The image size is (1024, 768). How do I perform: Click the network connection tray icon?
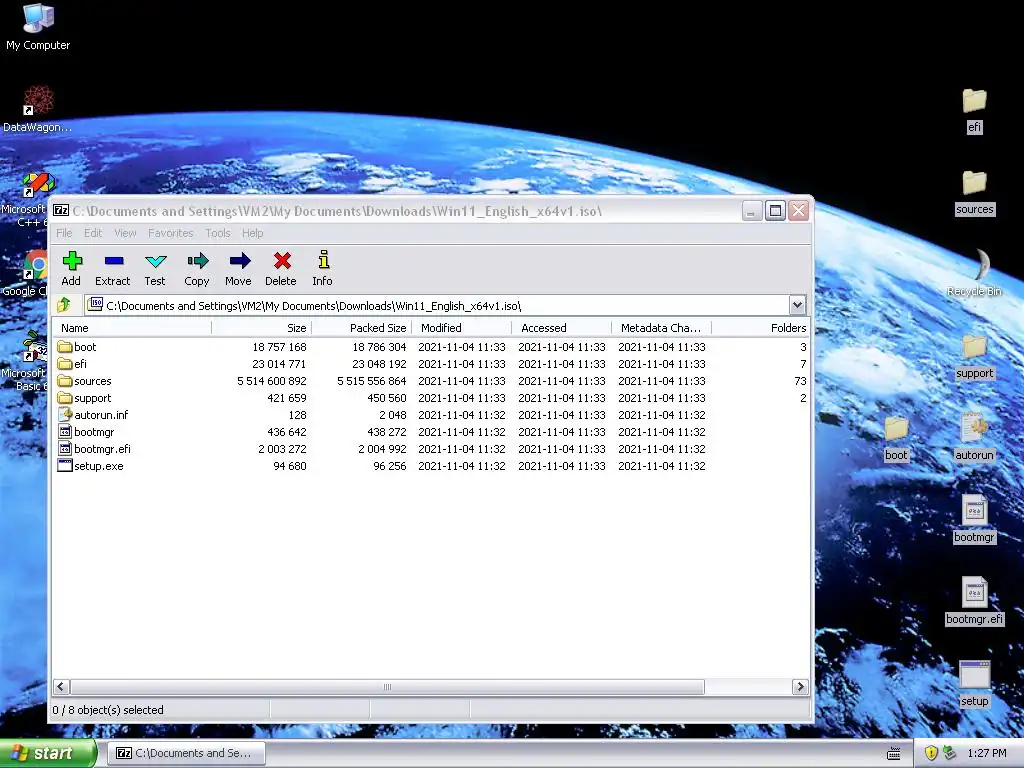pyautogui.click(x=950, y=754)
